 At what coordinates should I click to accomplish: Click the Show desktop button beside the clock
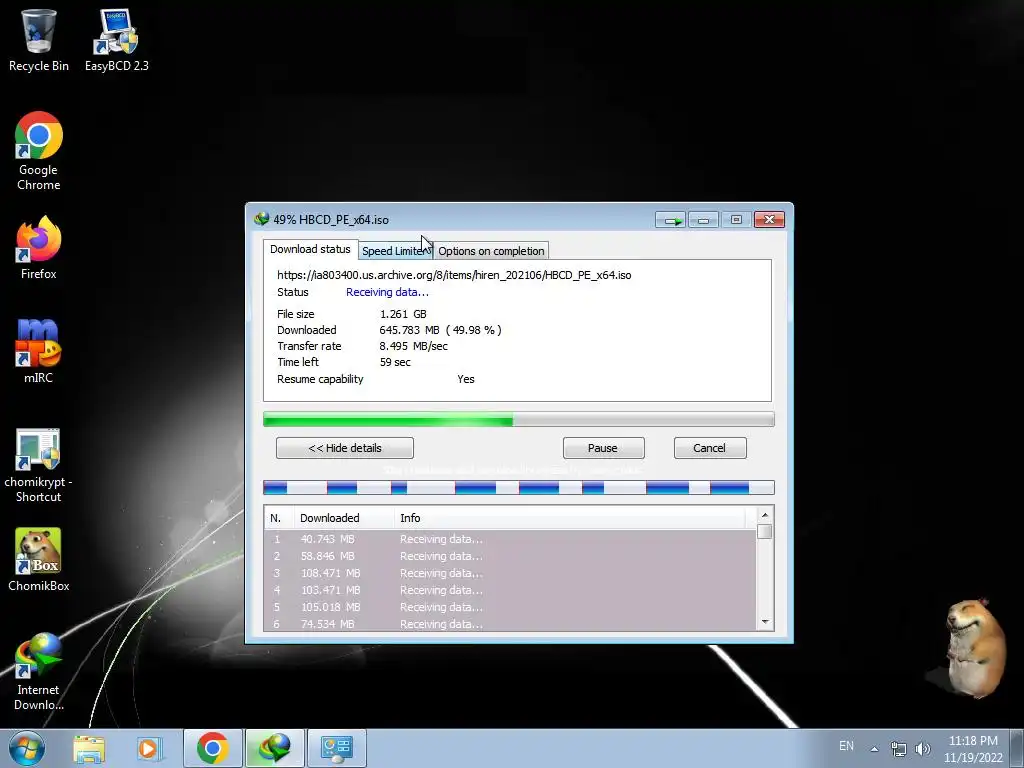pos(1016,748)
